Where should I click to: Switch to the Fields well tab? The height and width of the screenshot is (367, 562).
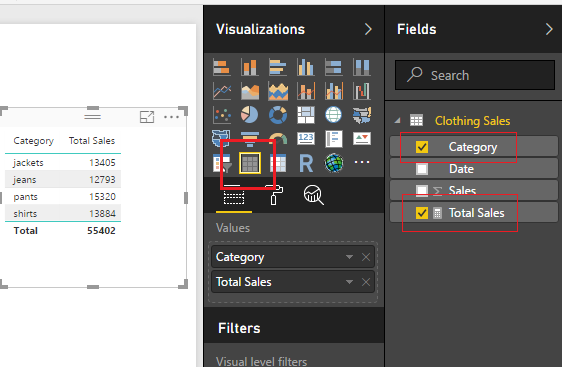pos(234,196)
